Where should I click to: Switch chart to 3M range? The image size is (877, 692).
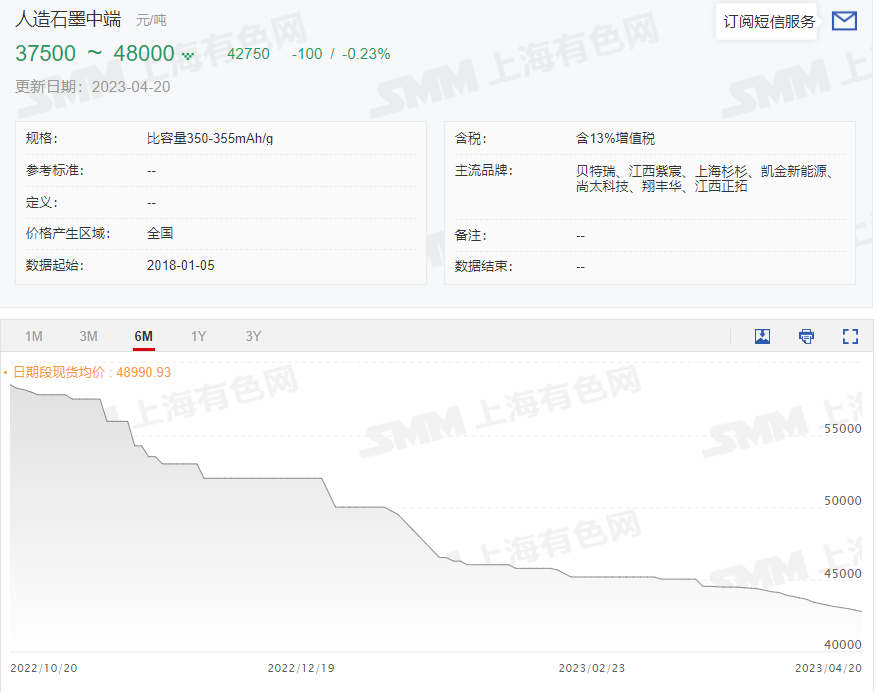(89, 336)
